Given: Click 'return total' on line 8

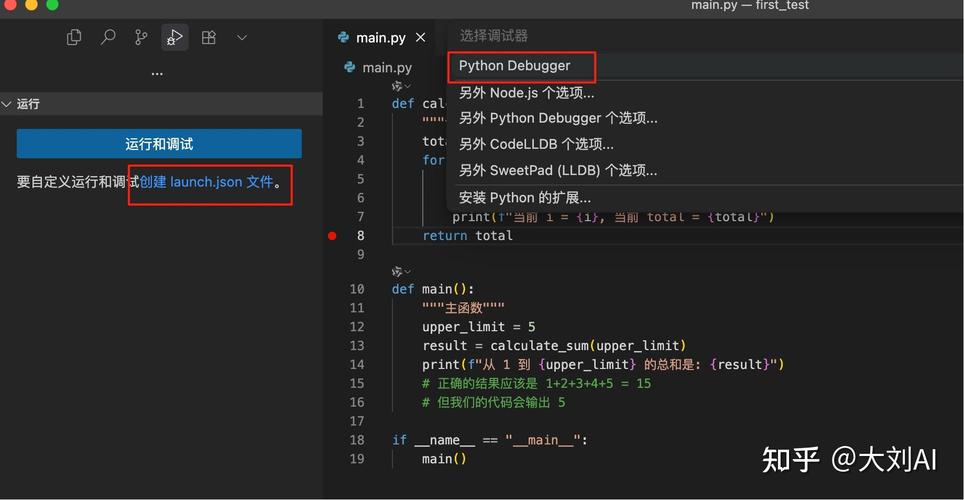Looking at the screenshot, I should click(467, 236).
